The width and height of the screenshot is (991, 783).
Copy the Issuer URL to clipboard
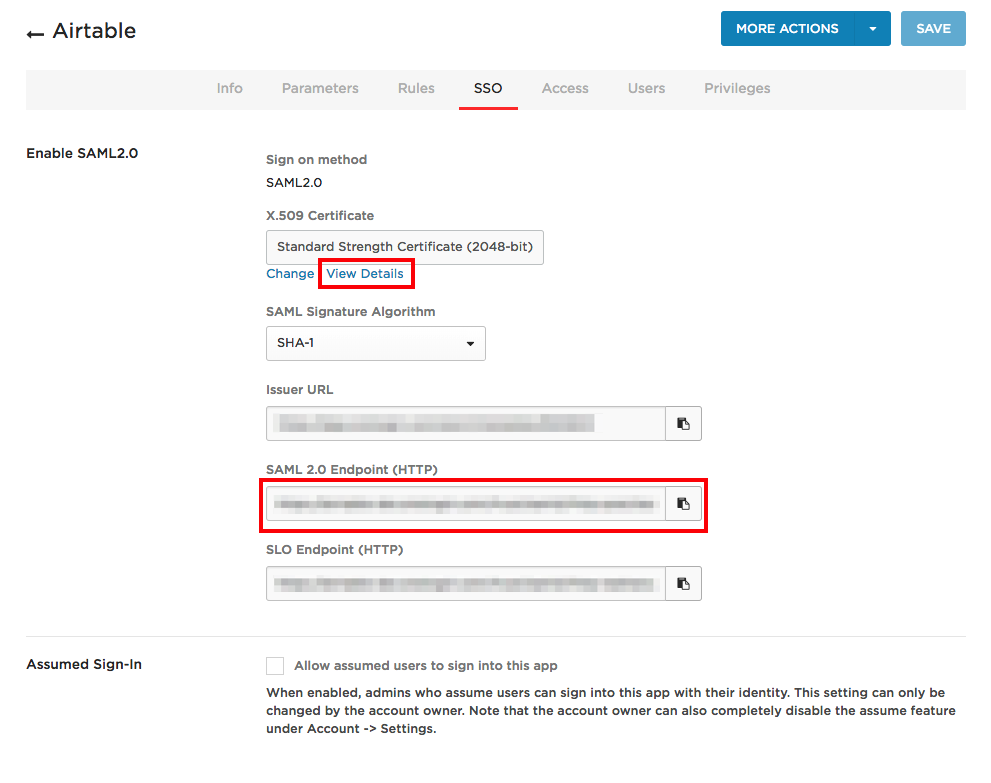[x=683, y=423]
